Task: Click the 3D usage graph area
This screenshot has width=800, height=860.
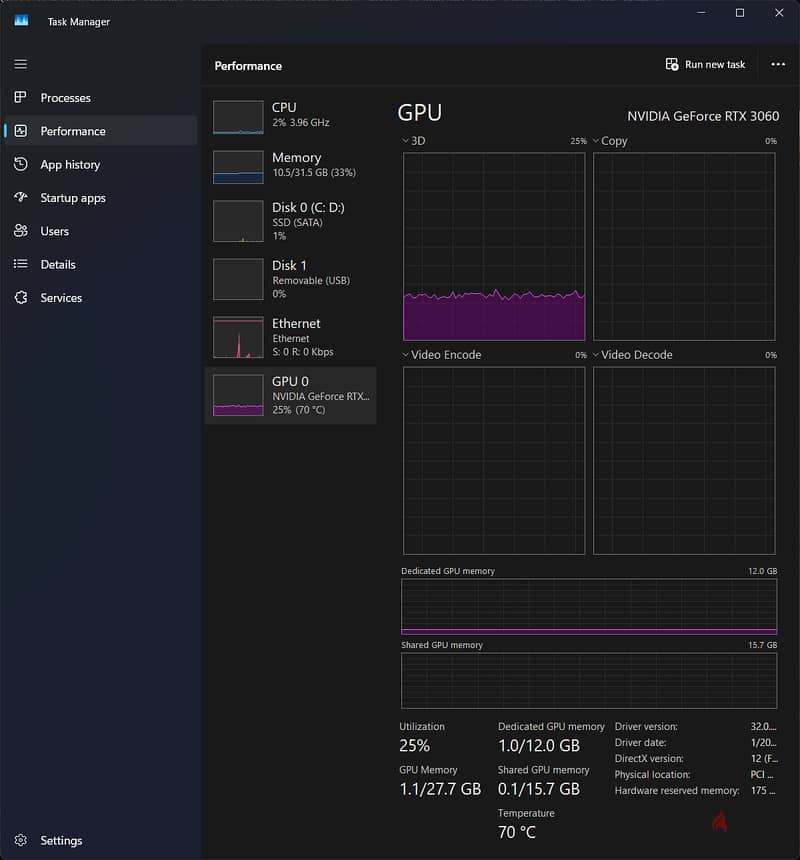Action: pos(493,246)
